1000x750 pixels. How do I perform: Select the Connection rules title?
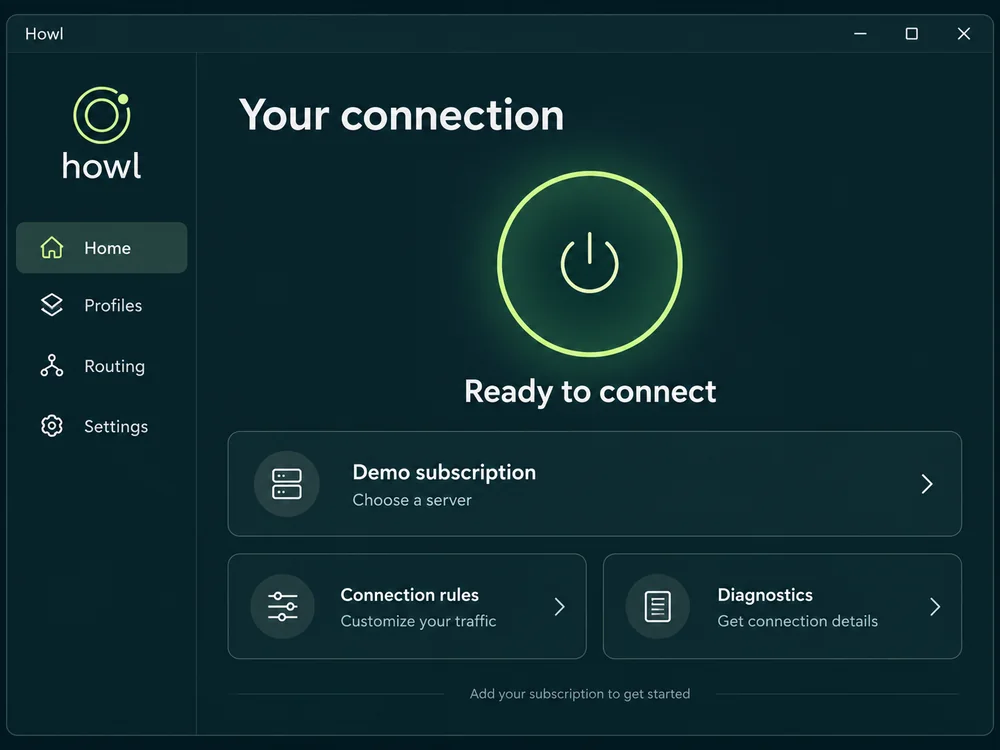(x=409, y=594)
